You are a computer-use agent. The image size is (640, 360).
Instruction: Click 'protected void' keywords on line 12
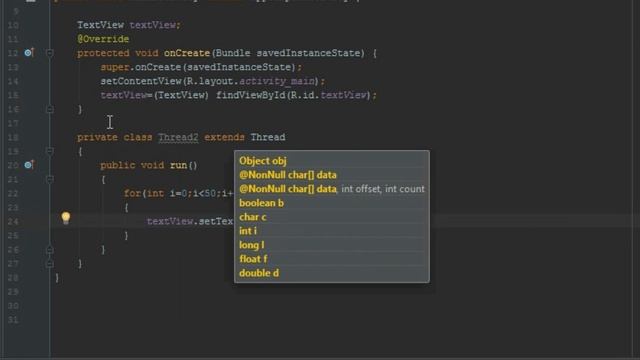tap(118, 53)
